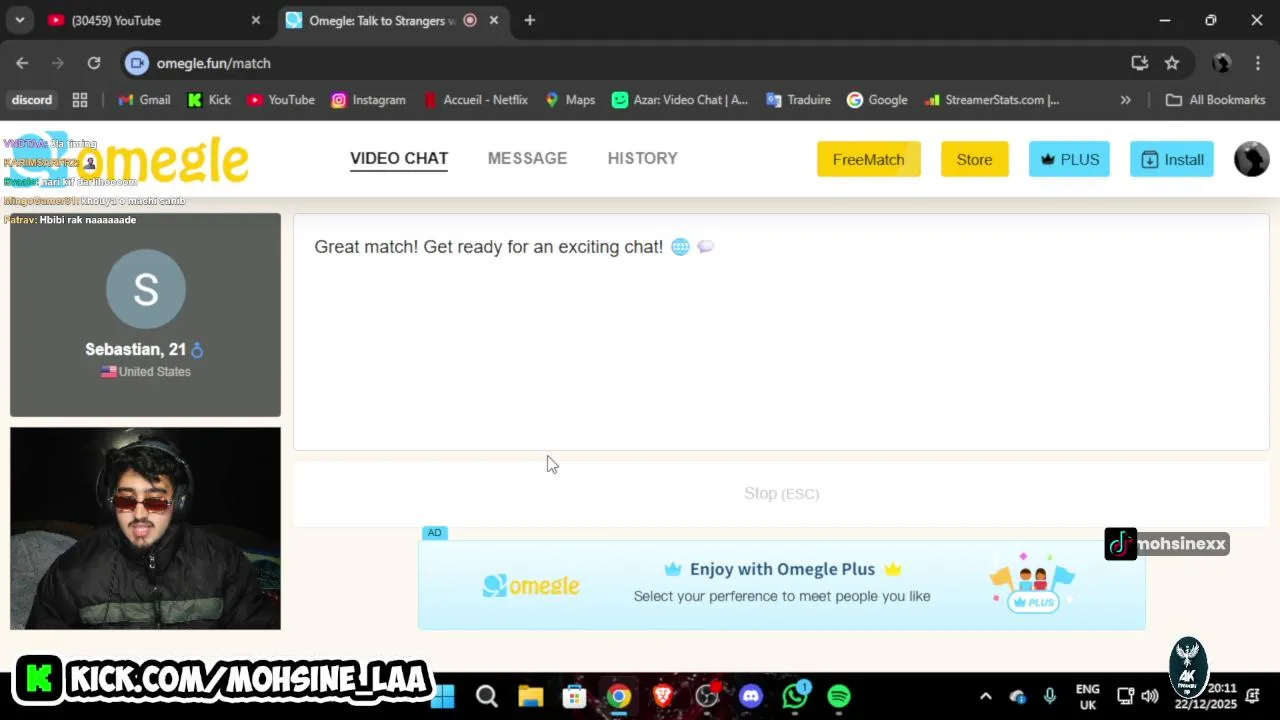Viewport: 1280px width, 720px height.
Task: Open the Chrome profile avatar
Action: pos(1221,63)
